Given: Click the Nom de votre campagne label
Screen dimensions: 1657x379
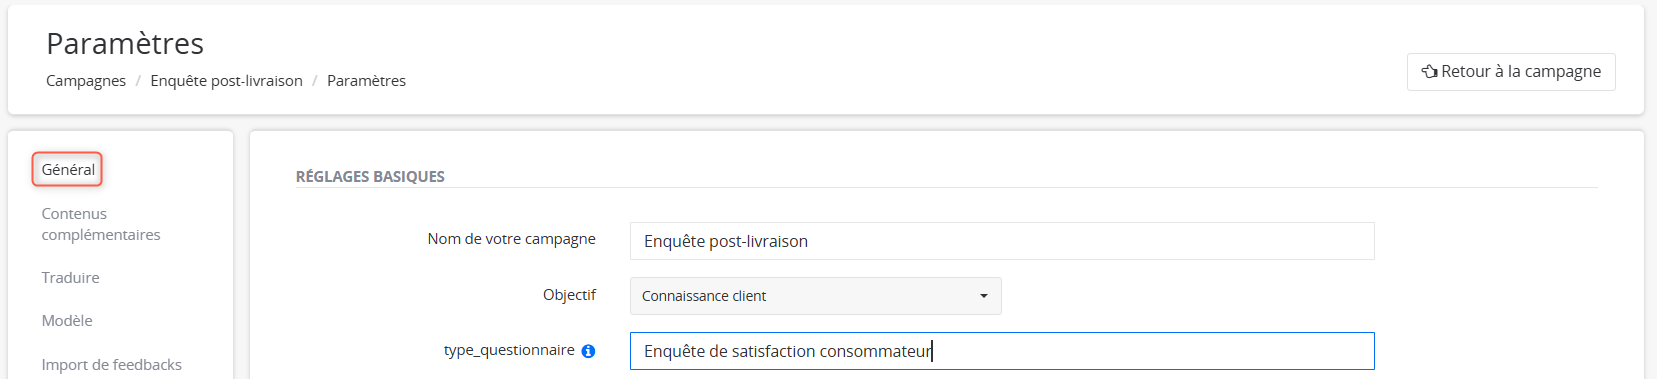Looking at the screenshot, I should 511,239.
